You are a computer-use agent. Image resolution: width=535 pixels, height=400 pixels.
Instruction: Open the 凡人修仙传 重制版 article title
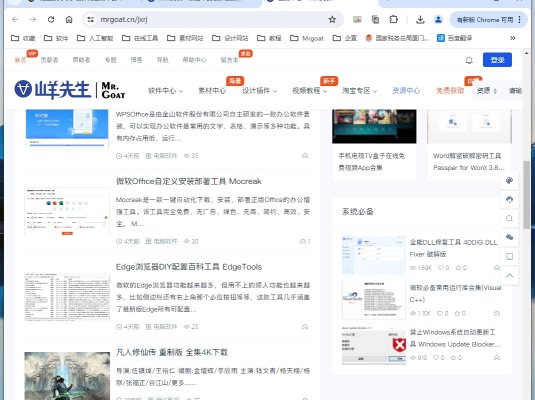[172, 352]
